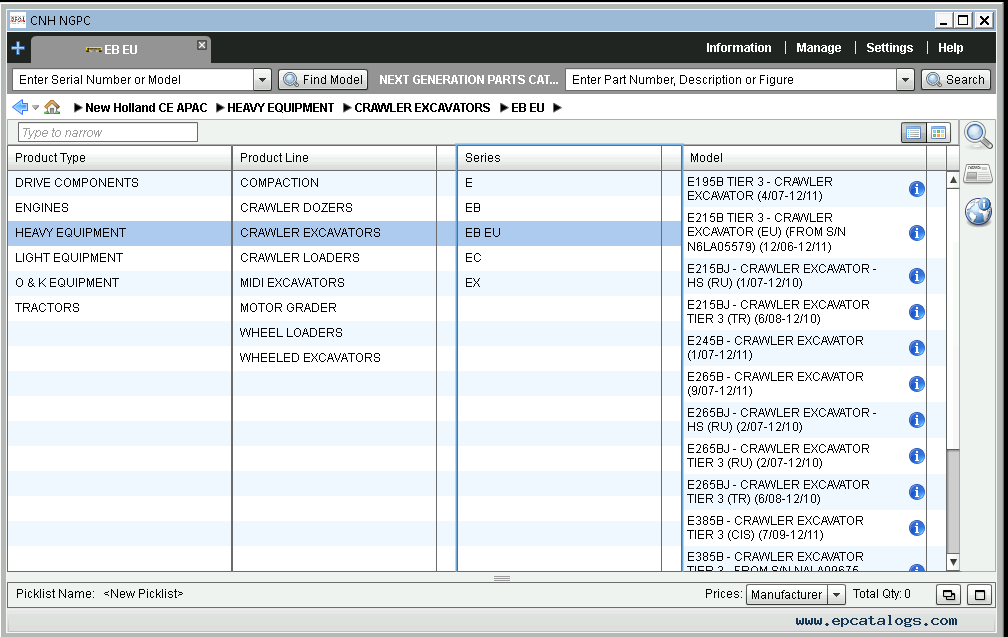Show info for E265BJ Tier 3 (RU)

tap(917, 456)
